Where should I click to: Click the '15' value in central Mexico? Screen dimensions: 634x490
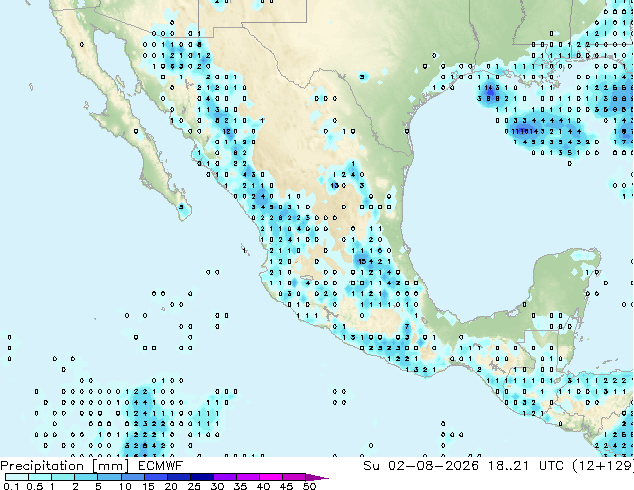[x=362, y=261]
